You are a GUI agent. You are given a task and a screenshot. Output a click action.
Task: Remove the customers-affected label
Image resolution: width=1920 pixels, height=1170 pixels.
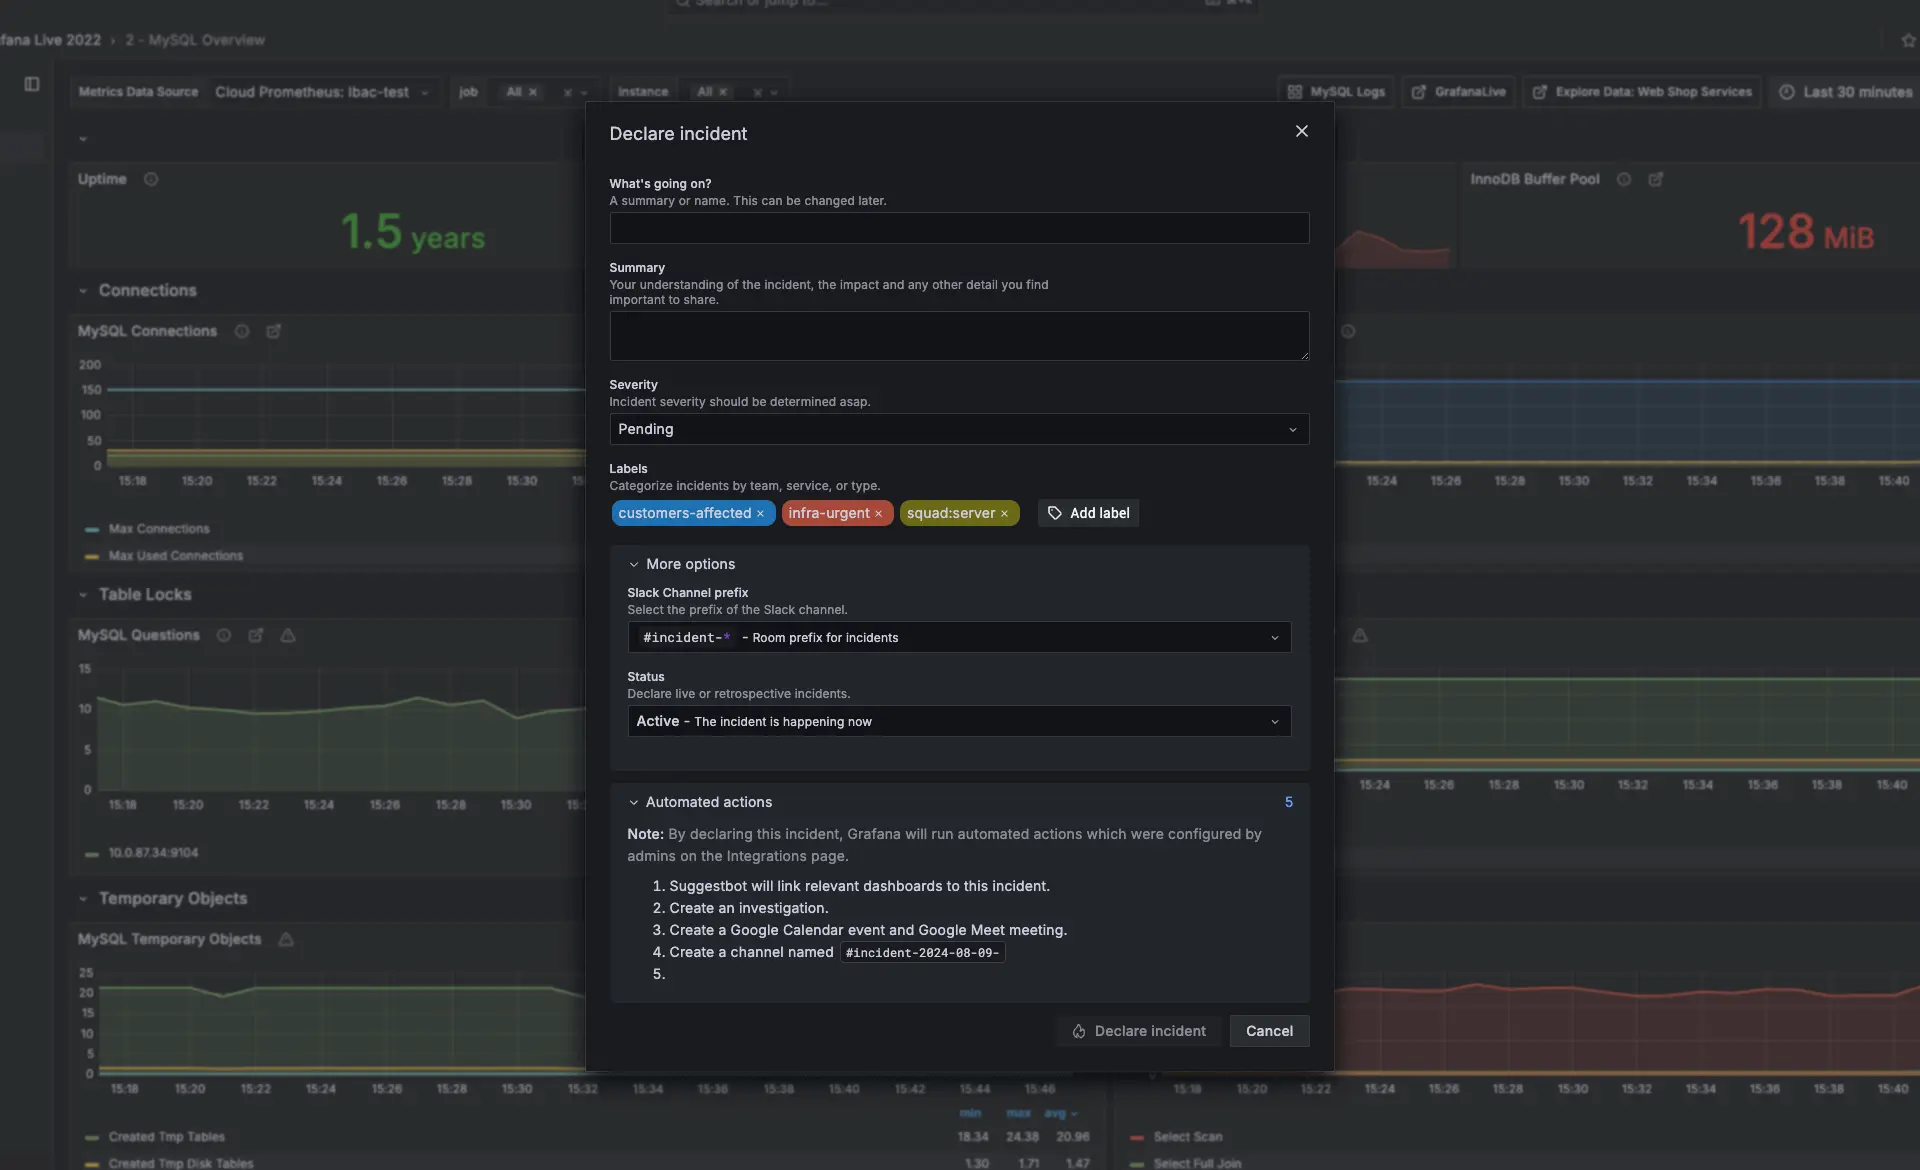(760, 513)
